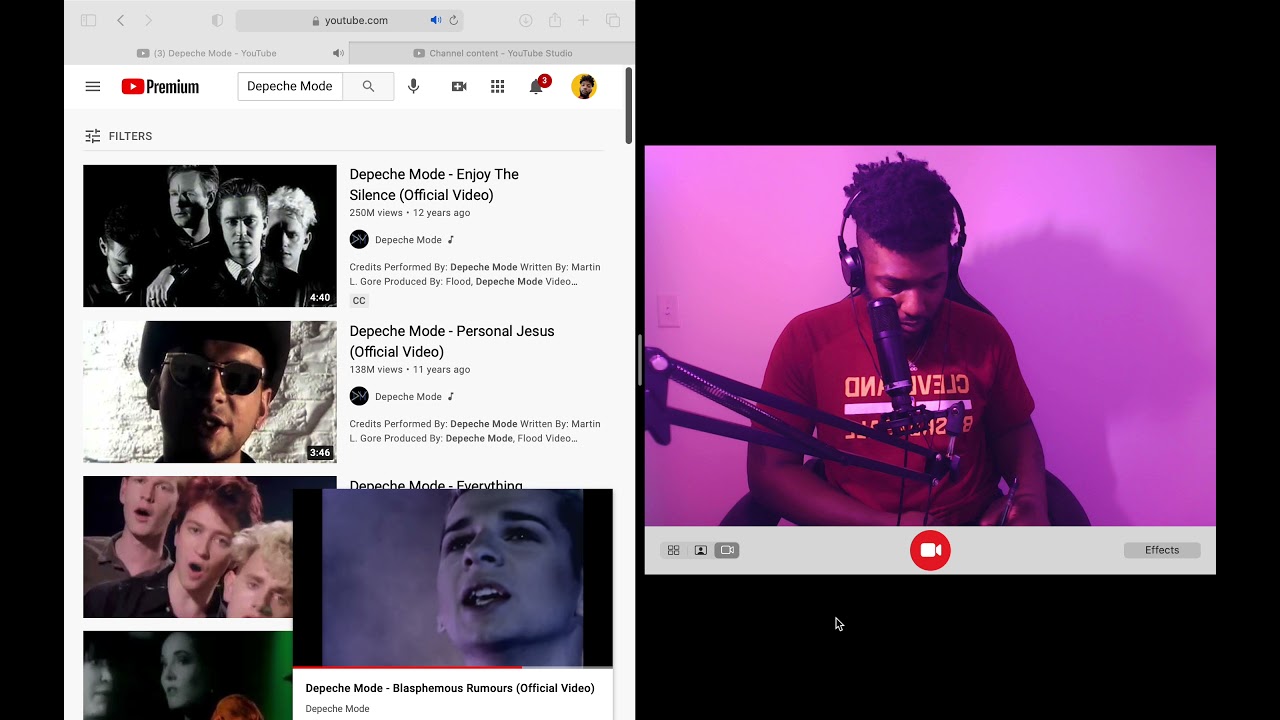Go to YouTube Premium home logo
1280x720 pixels.
[160, 87]
